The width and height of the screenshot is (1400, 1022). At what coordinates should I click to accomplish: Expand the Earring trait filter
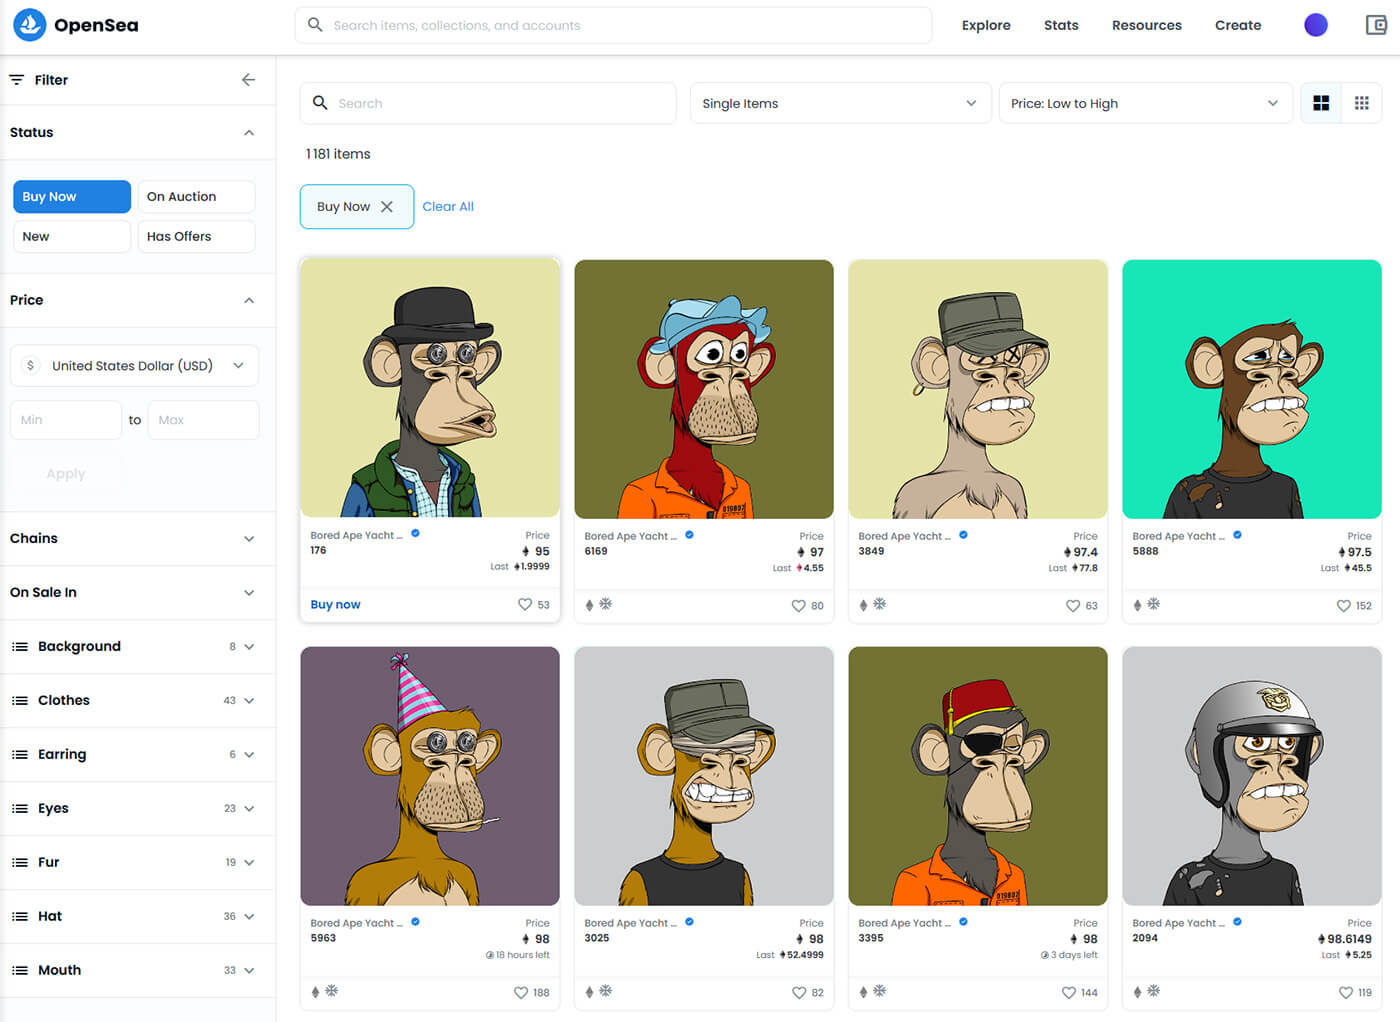tap(137, 755)
